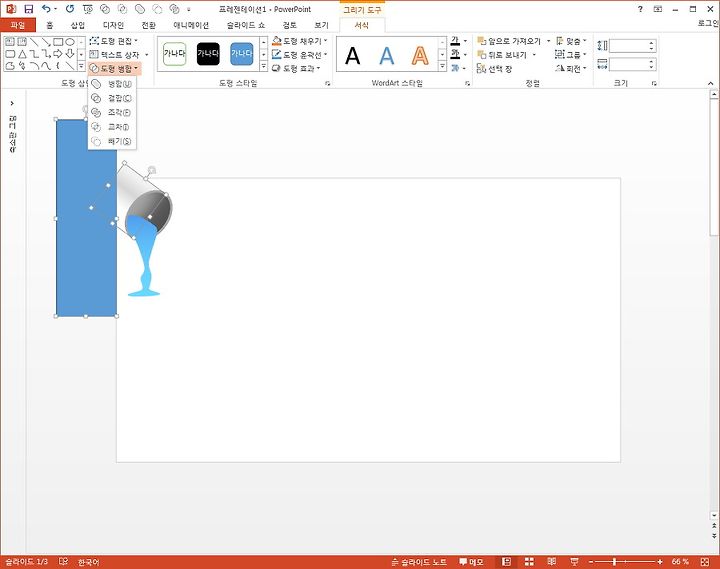Select the straight line shape
Viewport: 720px width, 569px height.
34,42
